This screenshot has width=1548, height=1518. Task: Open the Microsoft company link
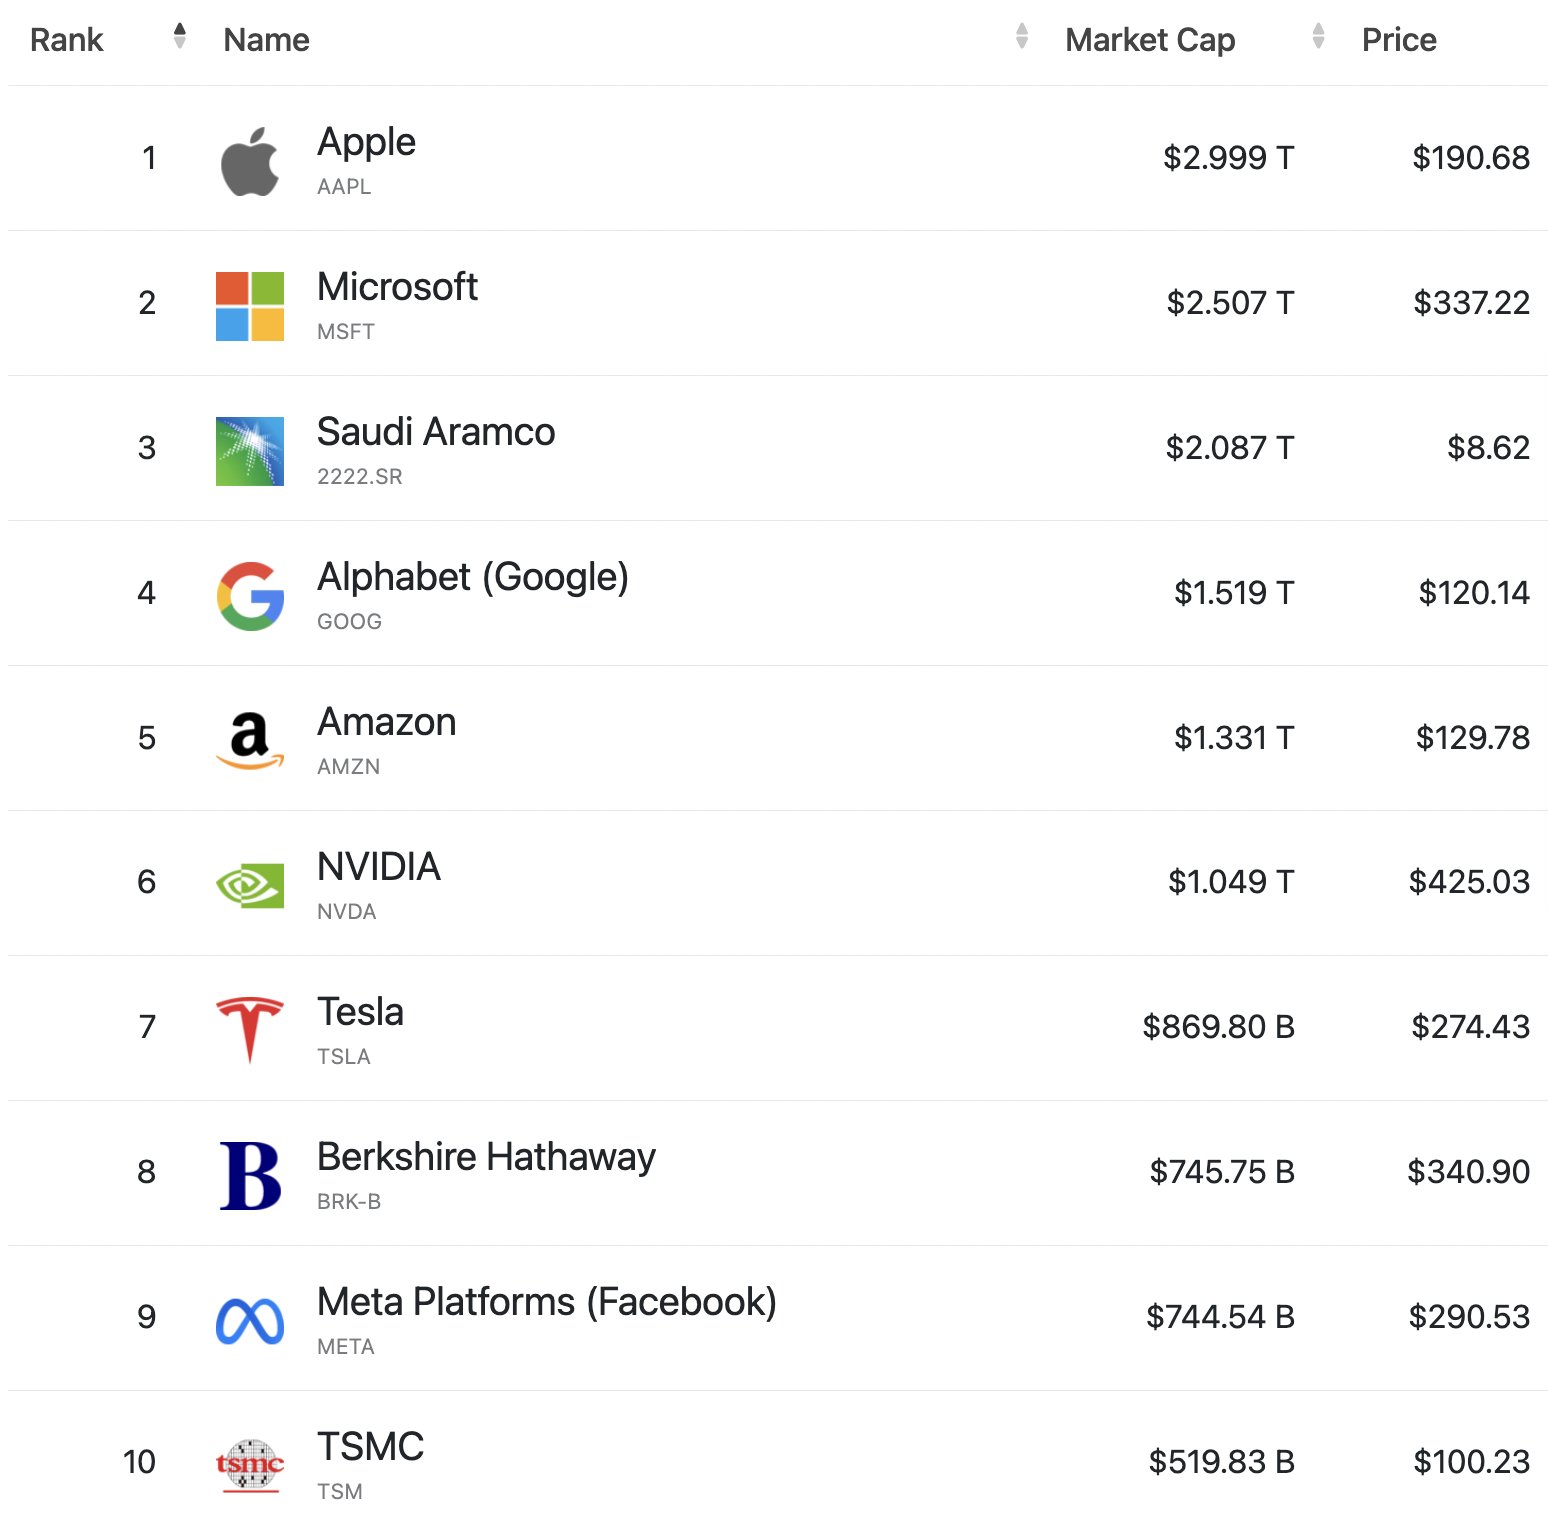pyautogui.click(x=398, y=287)
